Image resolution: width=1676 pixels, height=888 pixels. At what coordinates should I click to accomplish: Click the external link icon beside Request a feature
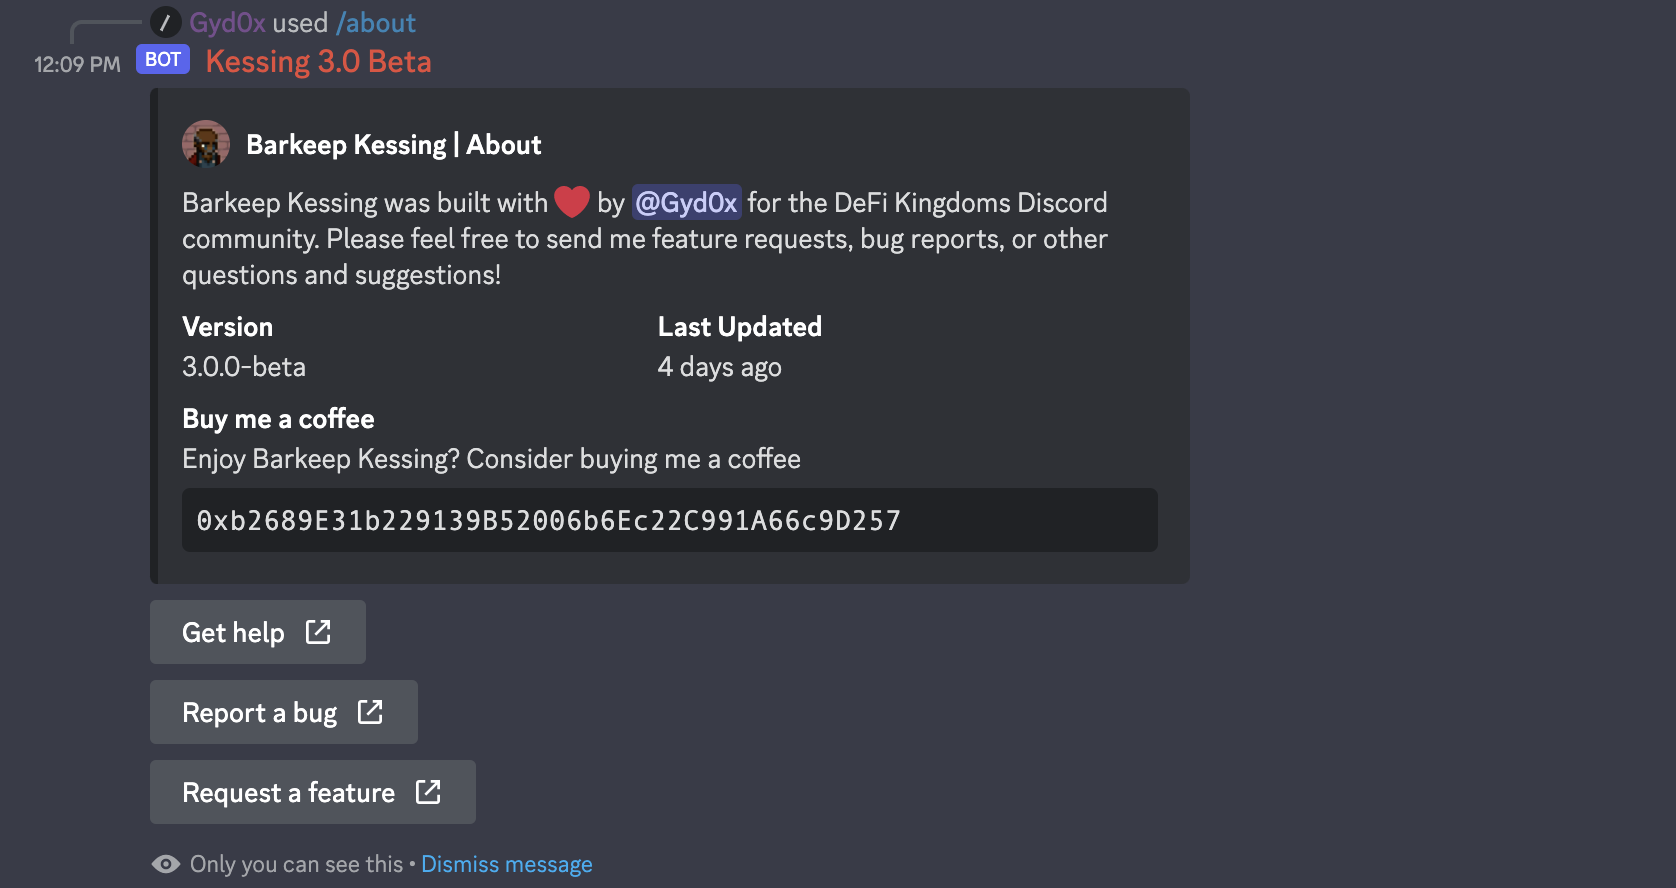pyautogui.click(x=428, y=792)
